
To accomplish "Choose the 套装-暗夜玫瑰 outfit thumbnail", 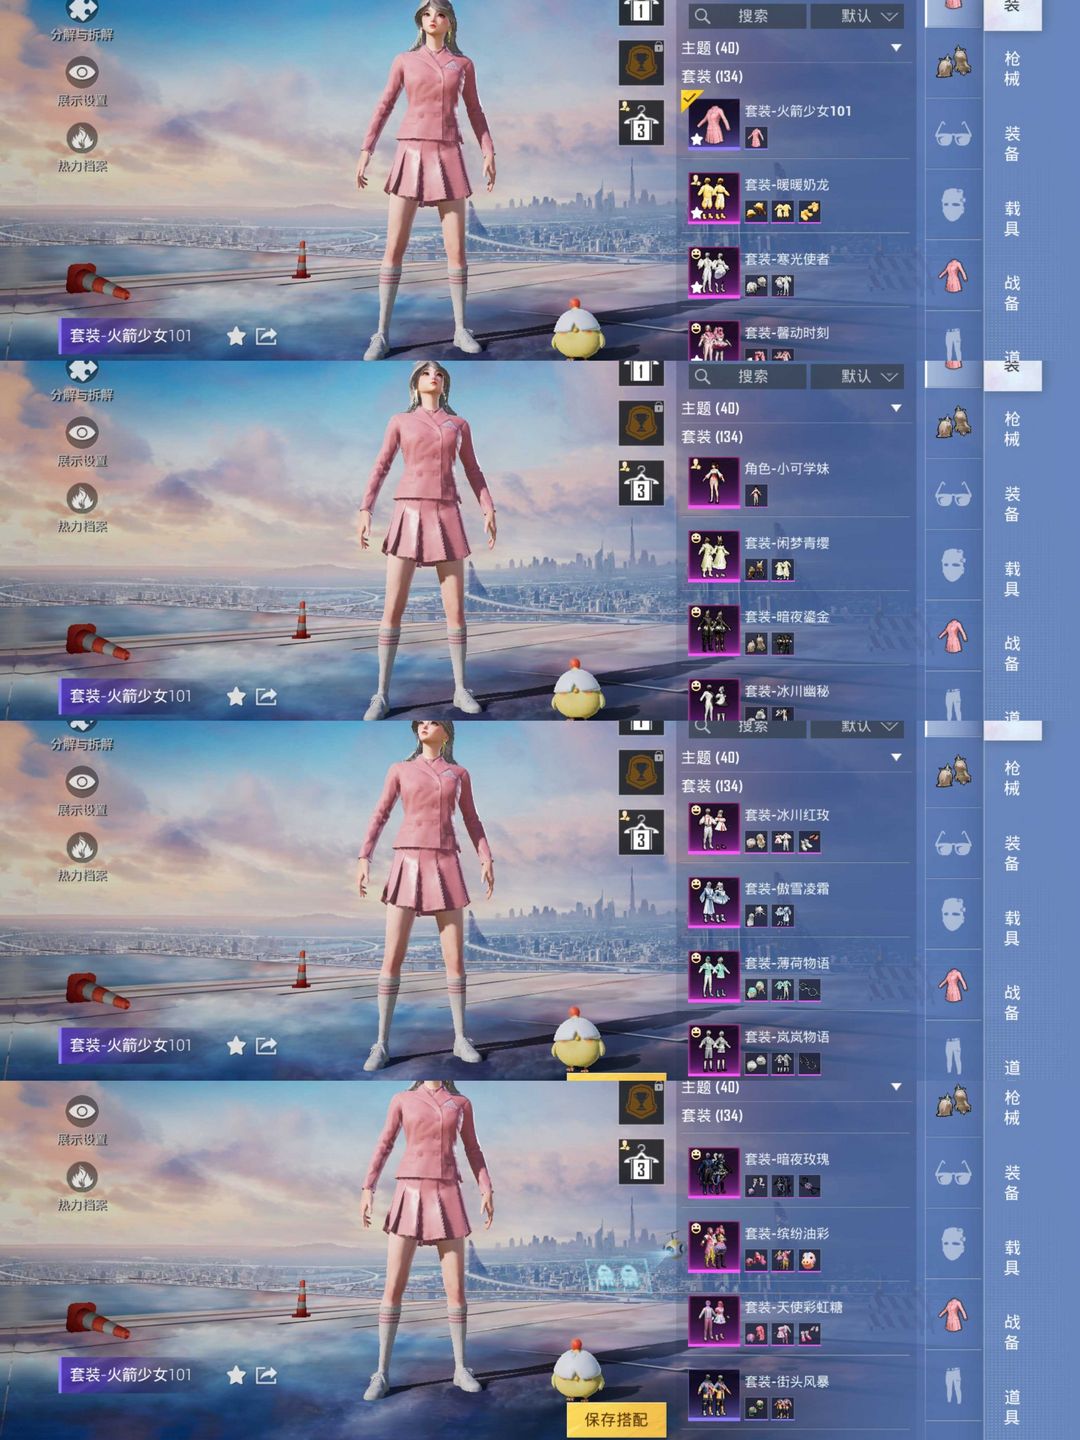I will pyautogui.click(x=713, y=1172).
